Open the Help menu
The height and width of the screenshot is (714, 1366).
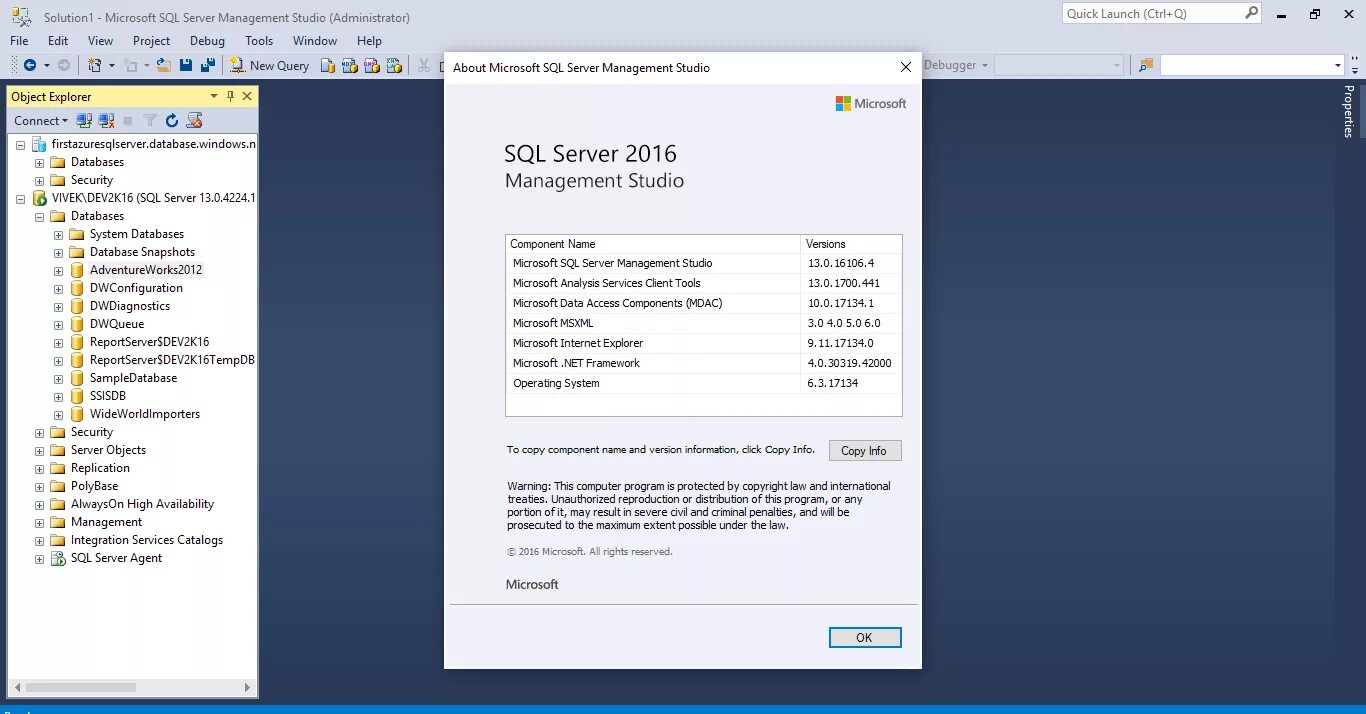tap(369, 41)
